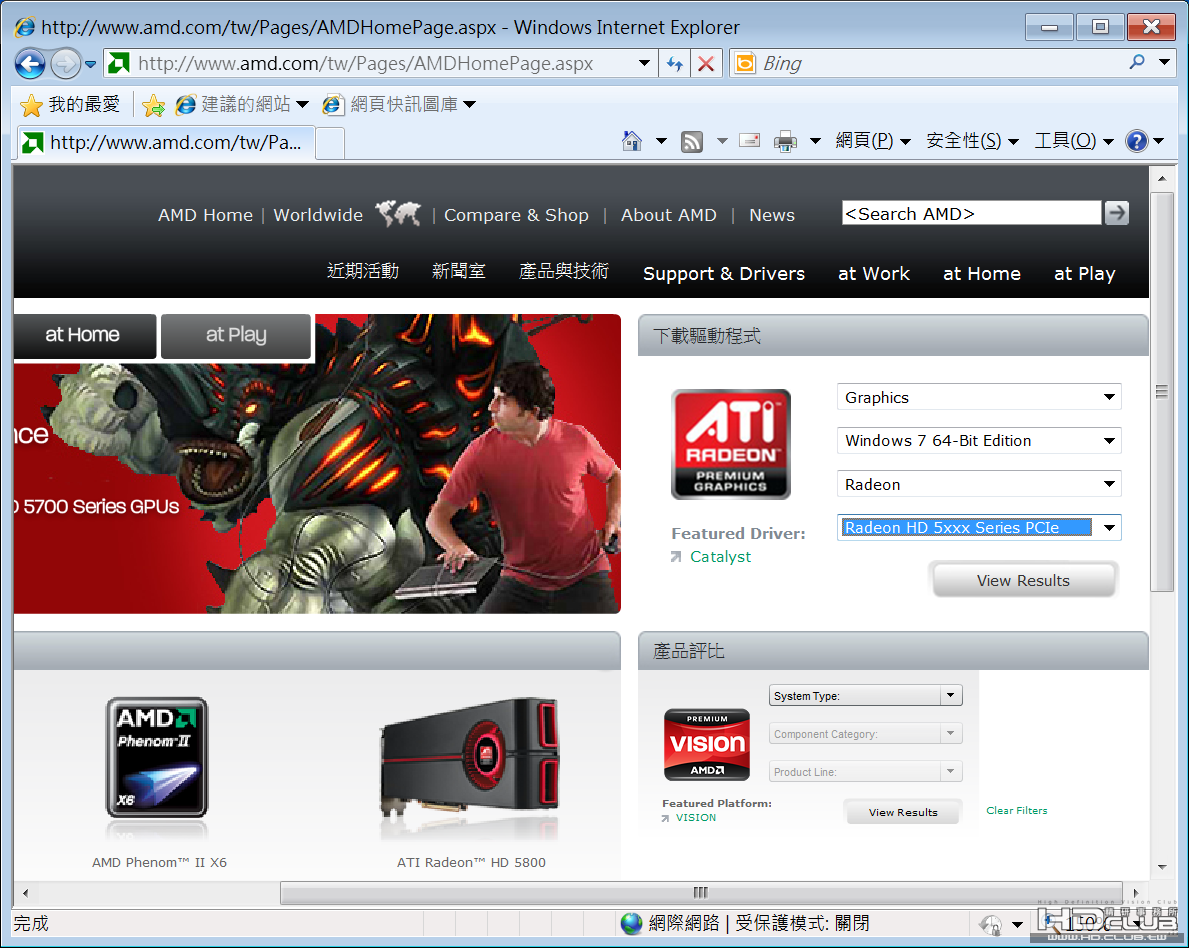
Task: Open the 建議的網站 suggested sites link
Action: click(x=241, y=105)
